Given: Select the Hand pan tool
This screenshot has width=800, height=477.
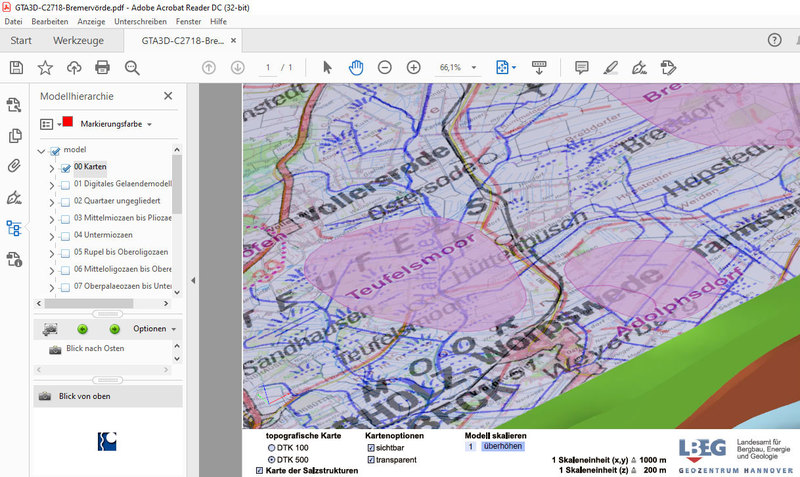Looking at the screenshot, I should tap(356, 67).
